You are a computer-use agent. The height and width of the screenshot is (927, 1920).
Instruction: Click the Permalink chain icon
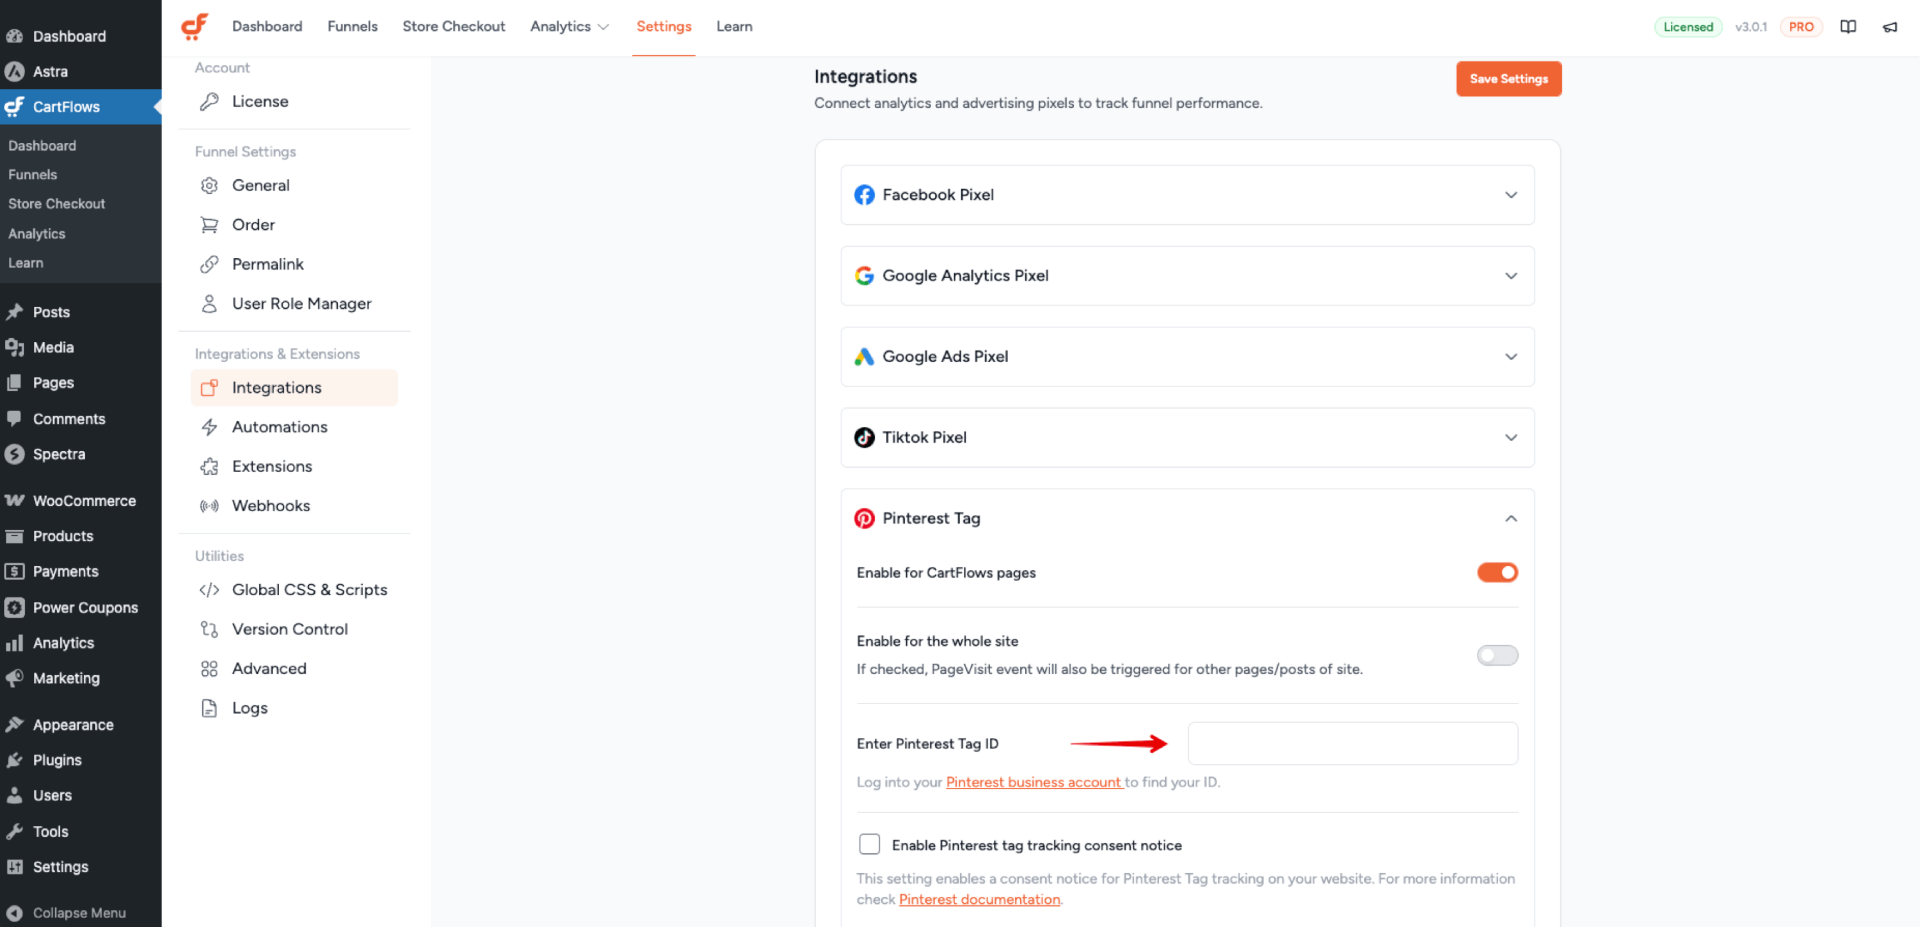pos(209,264)
